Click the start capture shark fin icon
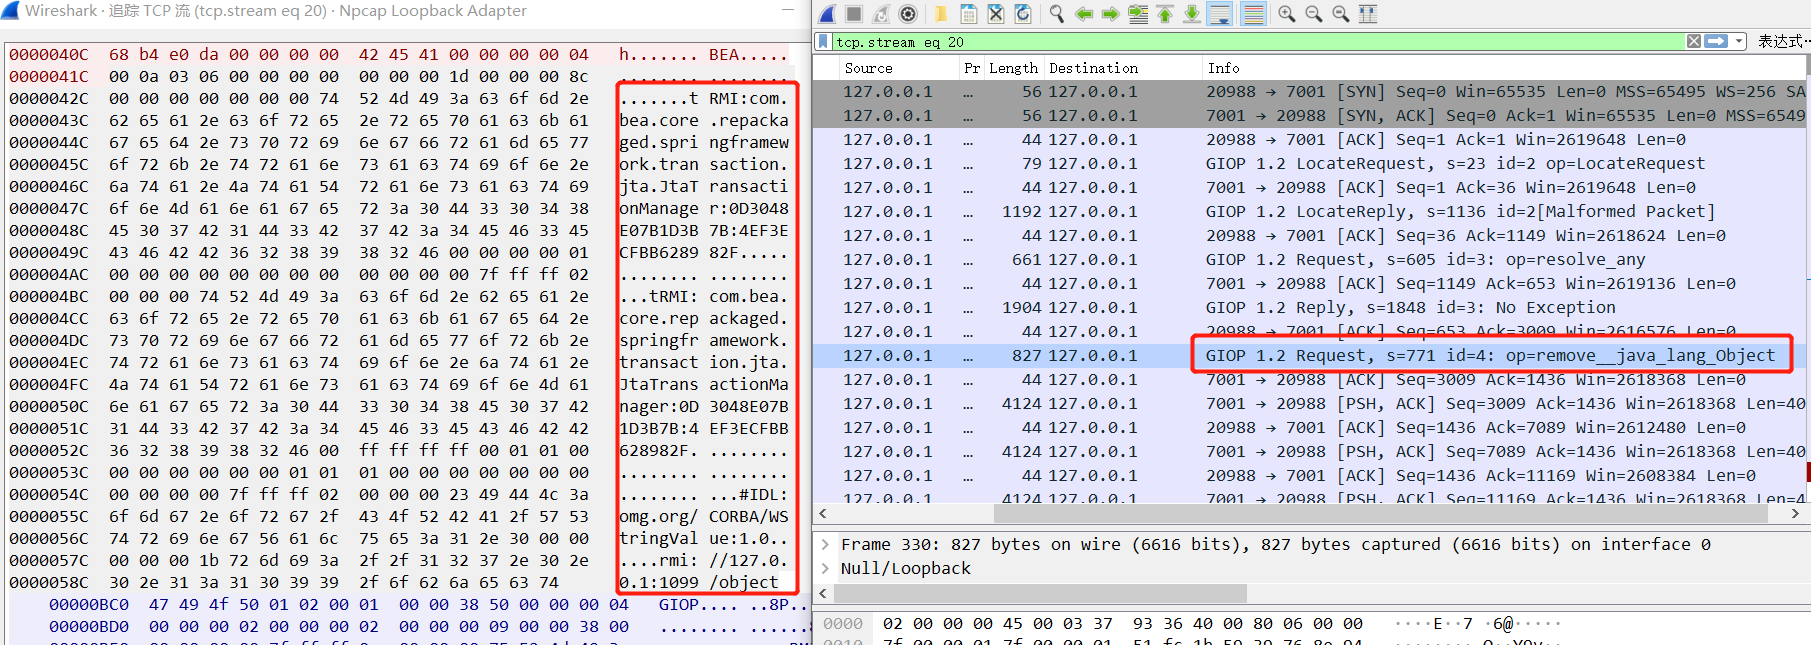Image resolution: width=1811 pixels, height=645 pixels. 827,14
